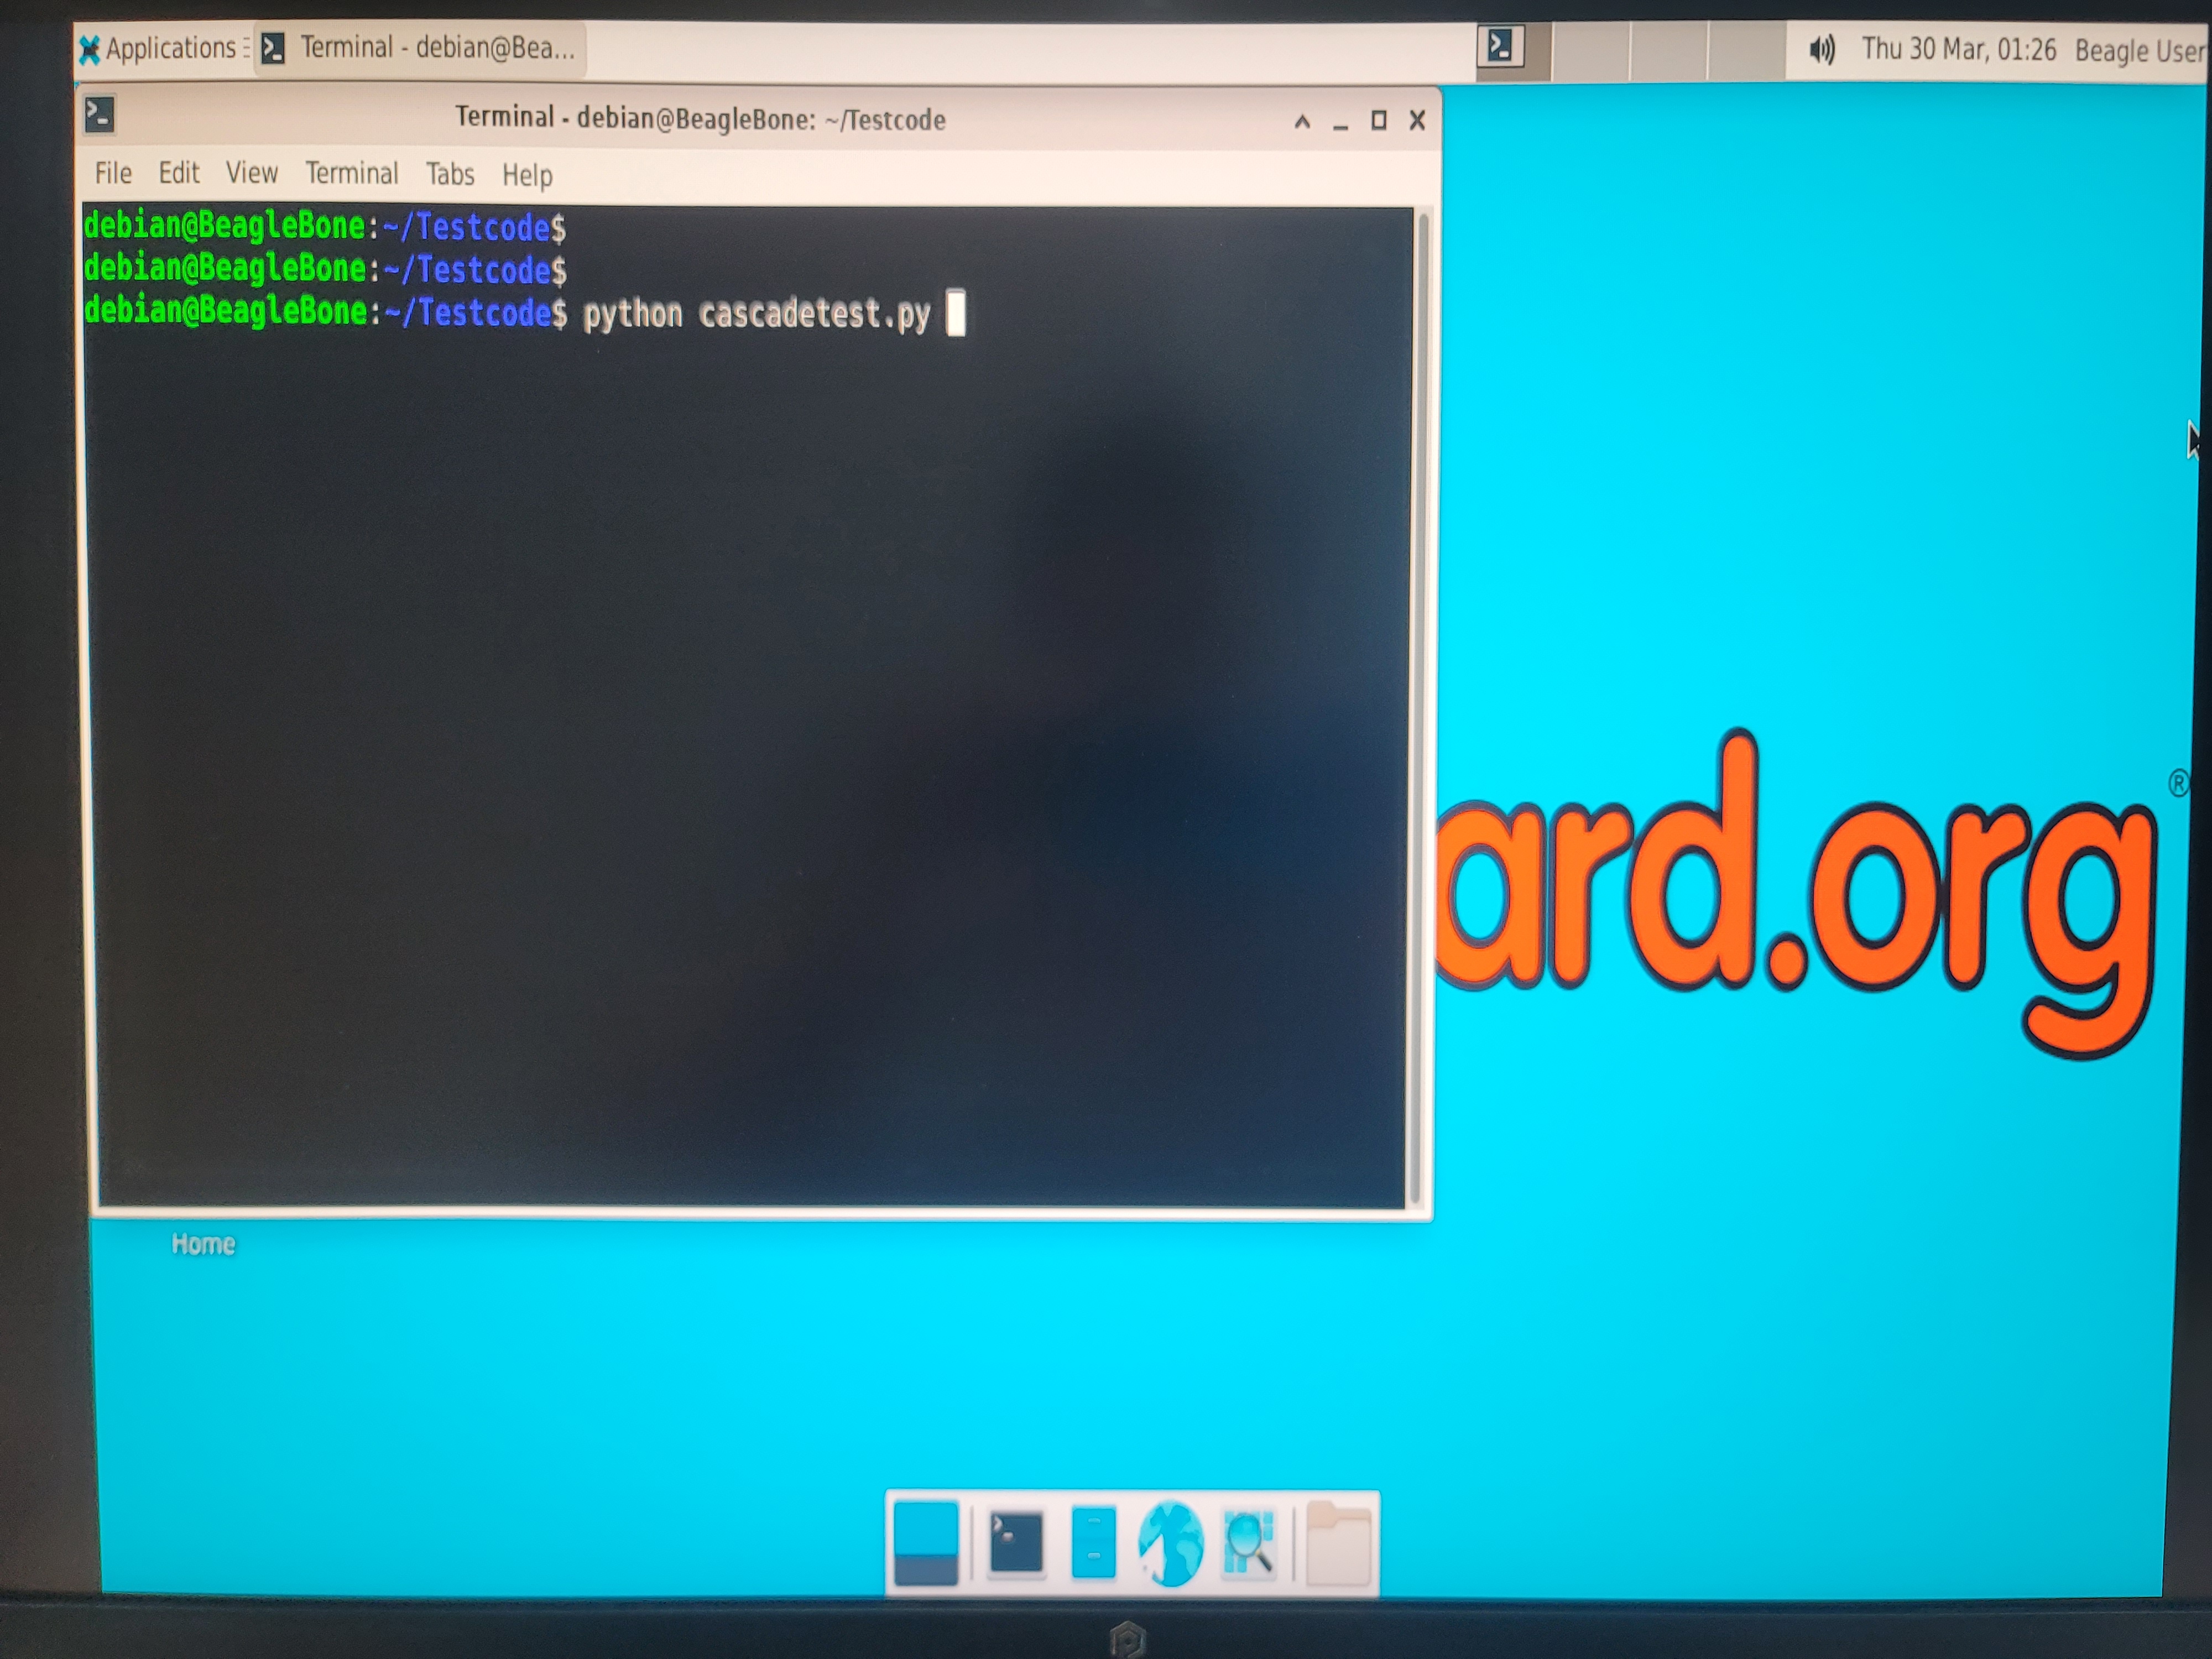Image resolution: width=2212 pixels, height=1659 pixels.
Task: Open the Edit menu in Terminal
Action: (179, 173)
